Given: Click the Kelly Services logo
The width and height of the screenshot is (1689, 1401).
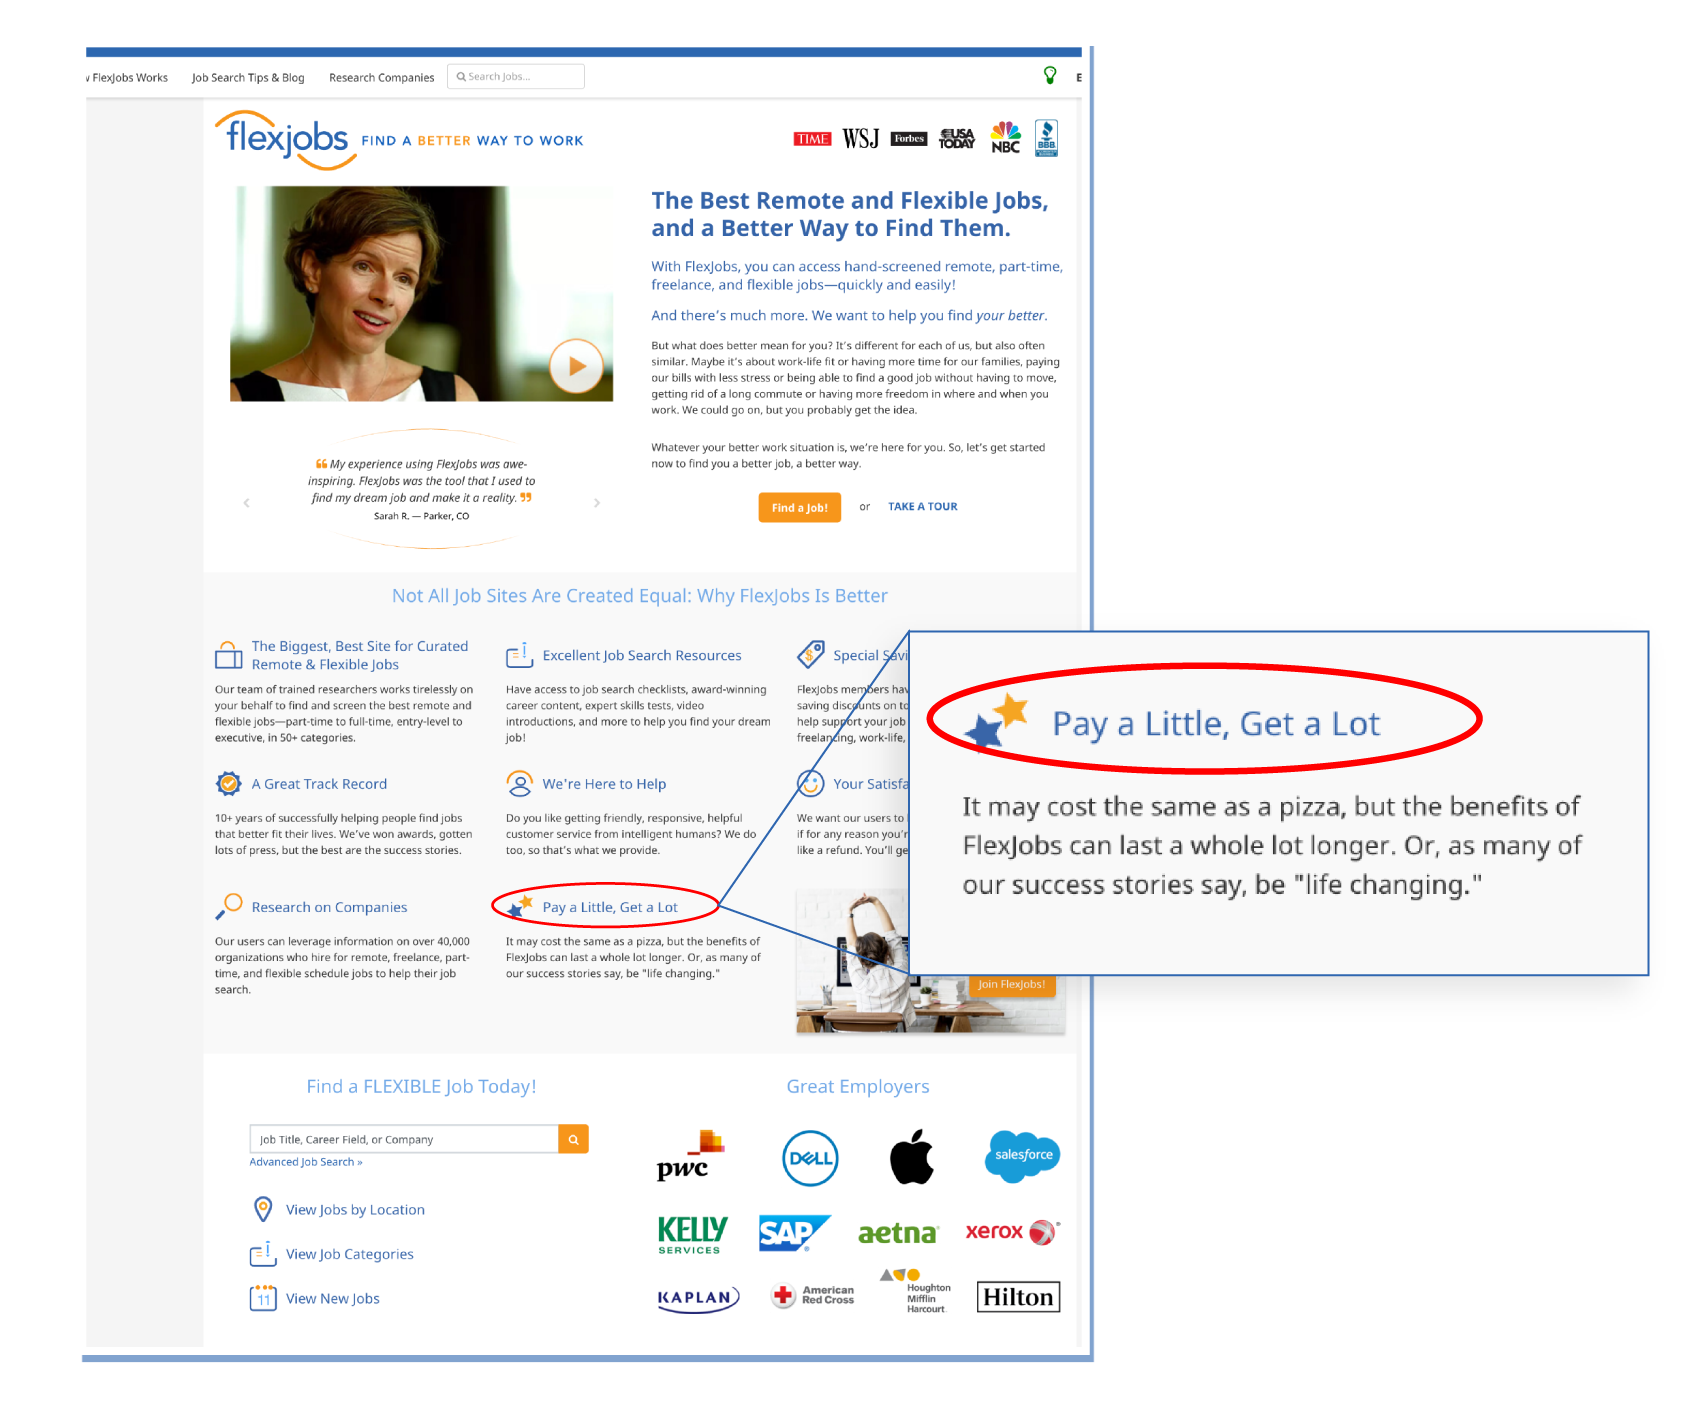Looking at the screenshot, I should 692,1234.
